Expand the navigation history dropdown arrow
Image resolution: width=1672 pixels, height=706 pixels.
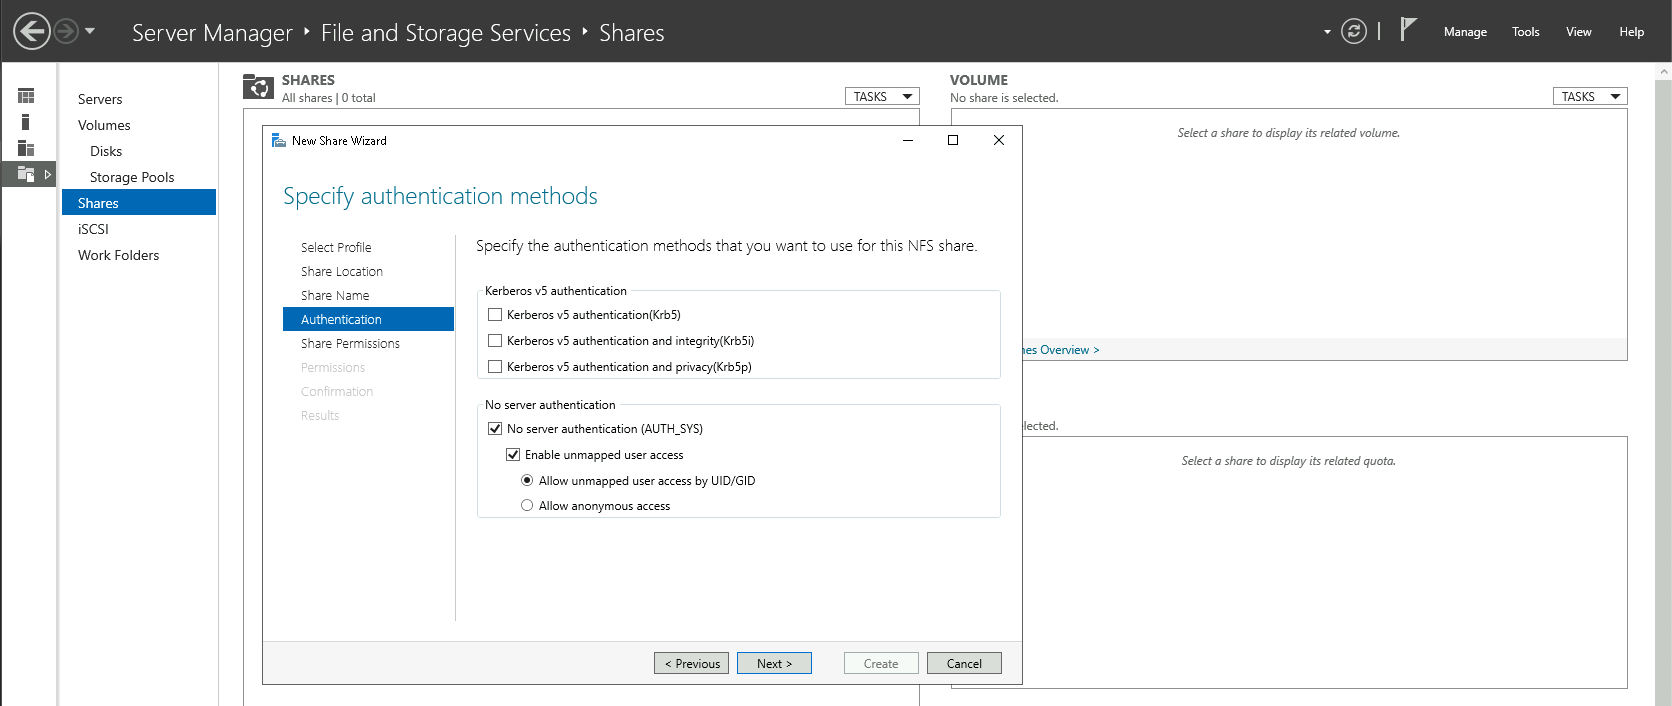click(90, 31)
